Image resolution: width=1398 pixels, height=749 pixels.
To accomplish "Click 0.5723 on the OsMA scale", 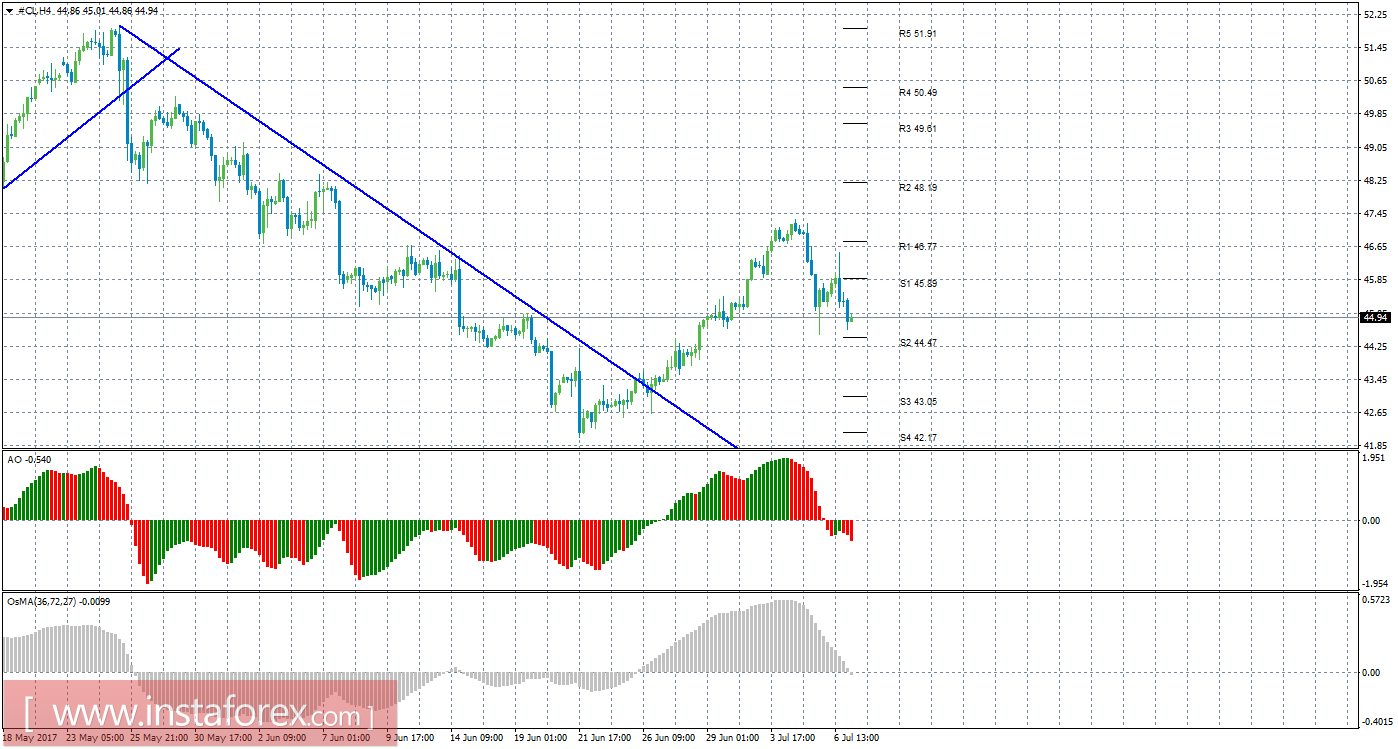I will tap(1376, 600).
